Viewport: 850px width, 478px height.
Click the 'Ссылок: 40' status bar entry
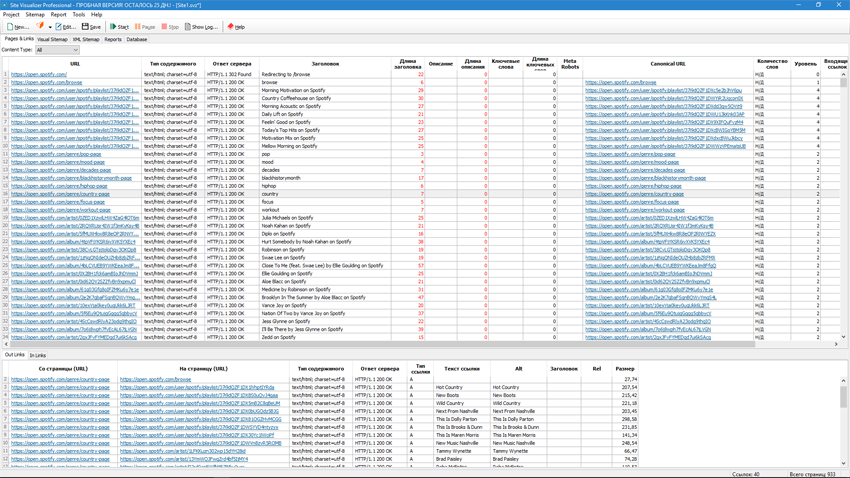pyautogui.click(x=745, y=474)
